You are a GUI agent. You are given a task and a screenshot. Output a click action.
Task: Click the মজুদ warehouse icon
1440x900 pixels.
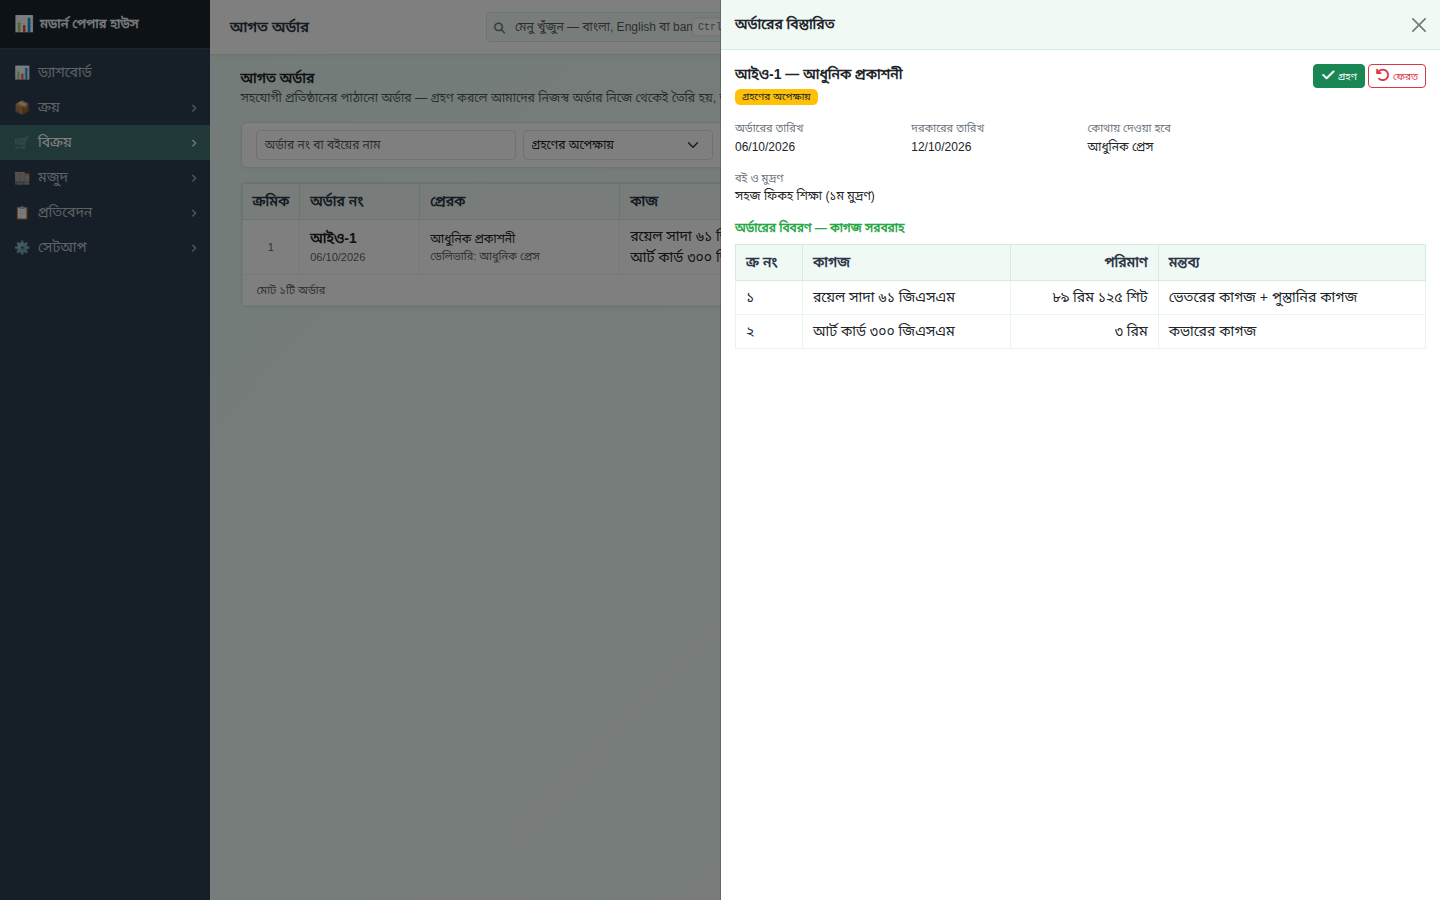pyautogui.click(x=22, y=177)
